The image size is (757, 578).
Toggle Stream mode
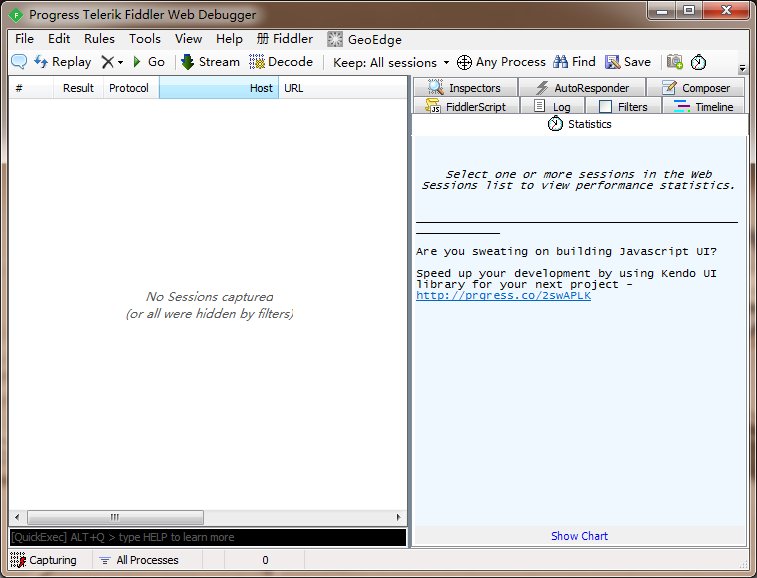pyautogui.click(x=210, y=62)
